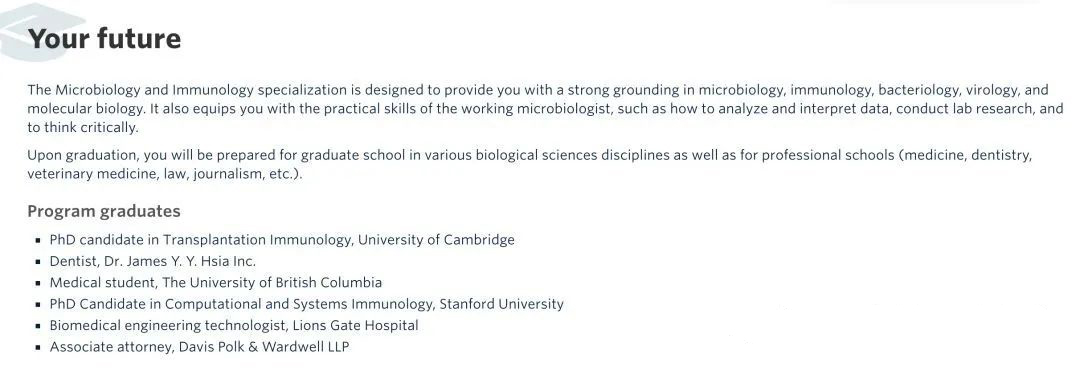Click Biomedical engineering technologist, Lions Gate Hospital
Viewport: 1080px width, 372px height.
pyautogui.click(x=234, y=325)
